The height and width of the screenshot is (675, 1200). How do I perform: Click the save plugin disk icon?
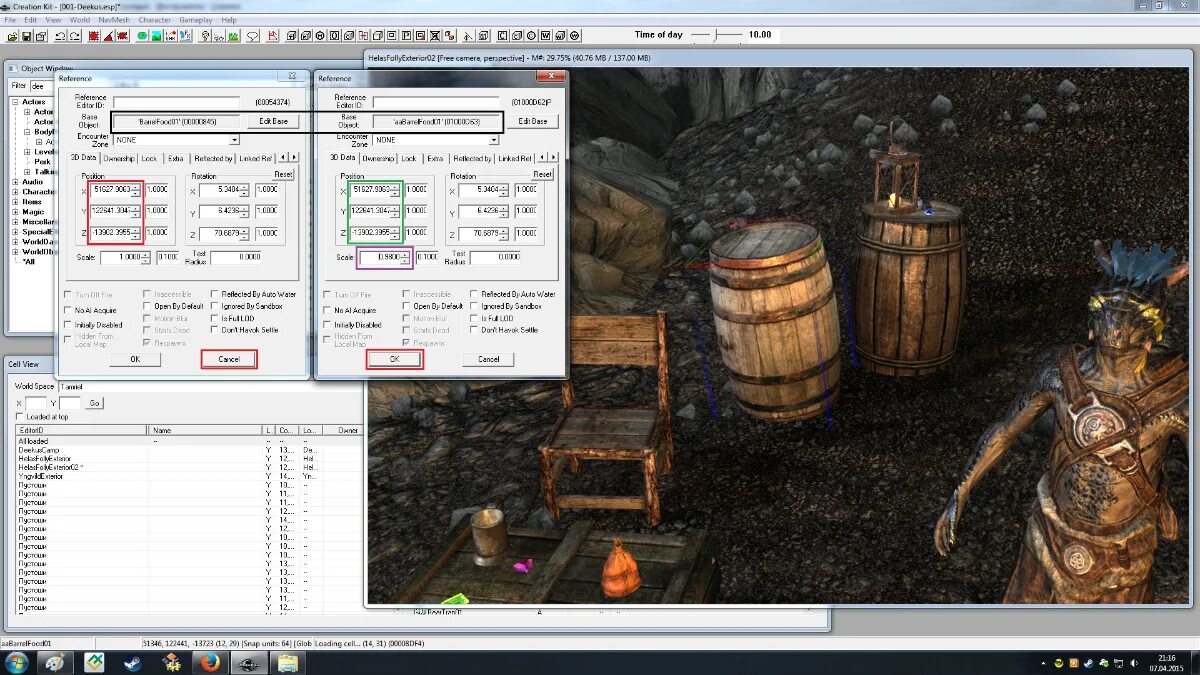click(27, 35)
